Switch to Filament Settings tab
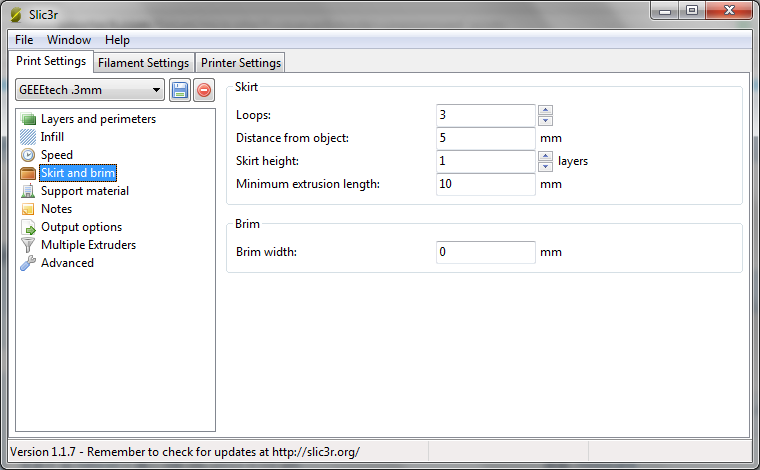Viewport: 760px width, 470px height. [143, 63]
